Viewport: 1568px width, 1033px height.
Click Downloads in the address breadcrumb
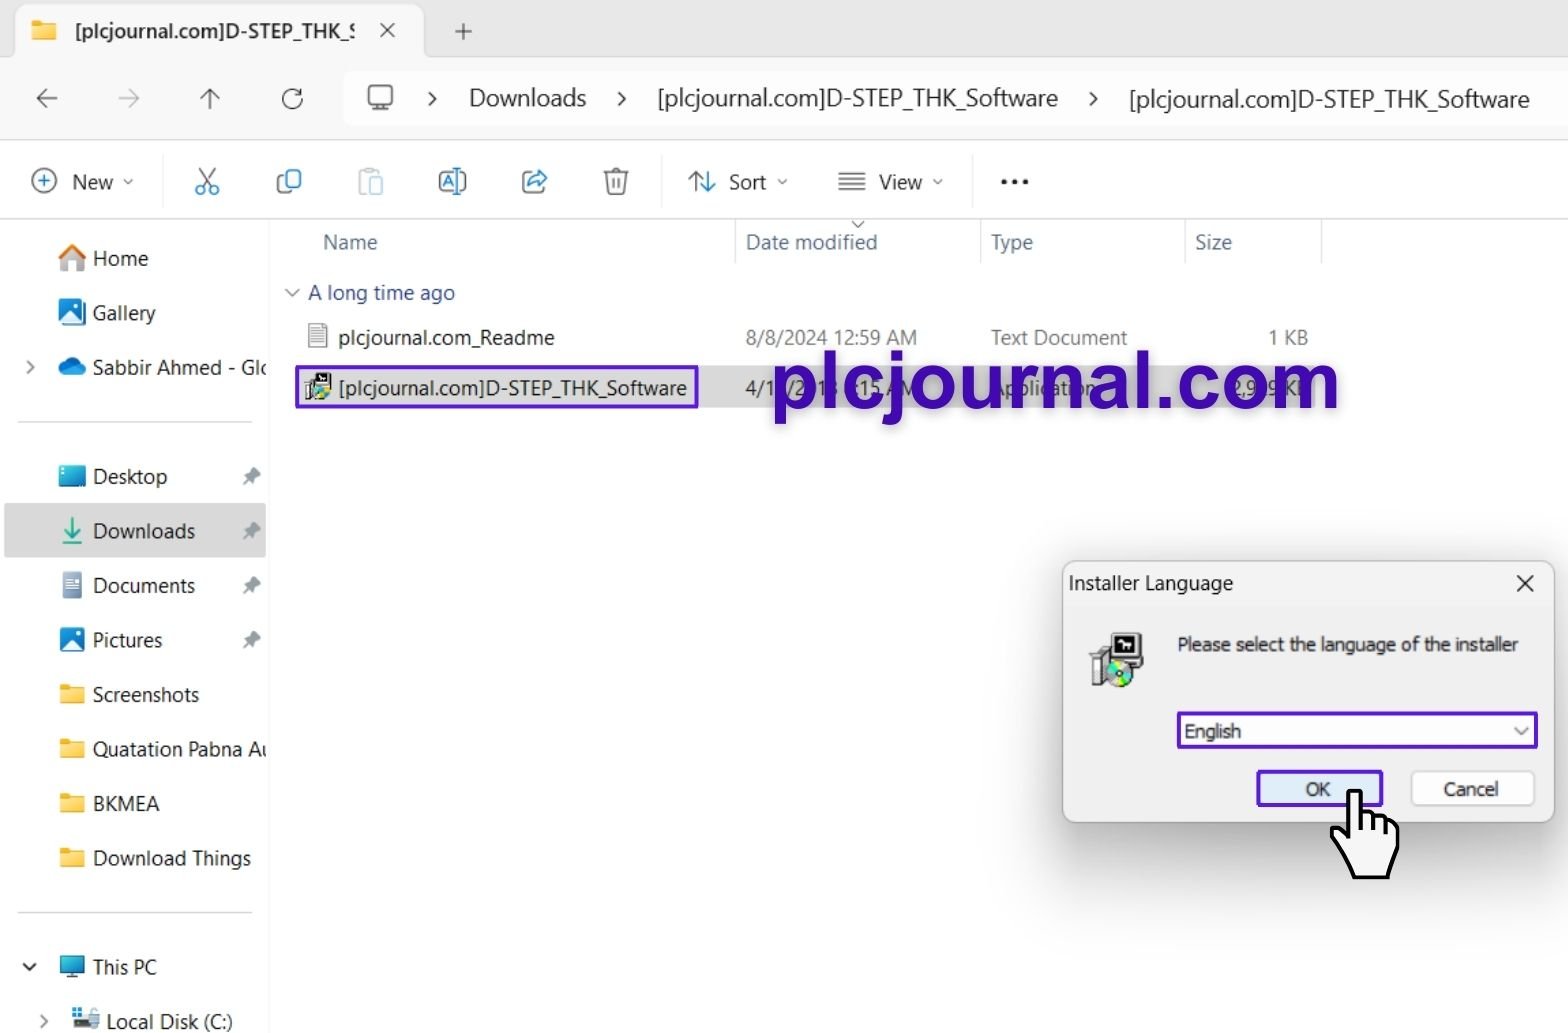pos(528,98)
